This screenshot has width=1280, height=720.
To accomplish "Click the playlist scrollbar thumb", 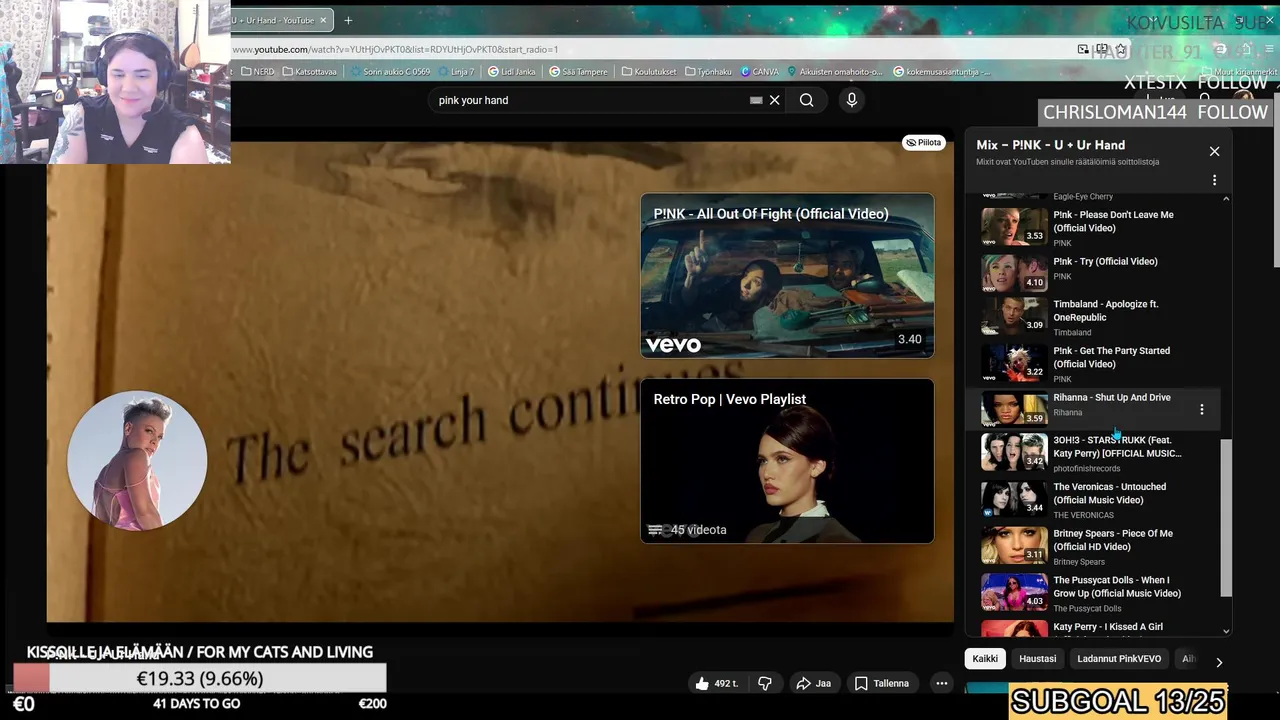I will click(1226, 518).
